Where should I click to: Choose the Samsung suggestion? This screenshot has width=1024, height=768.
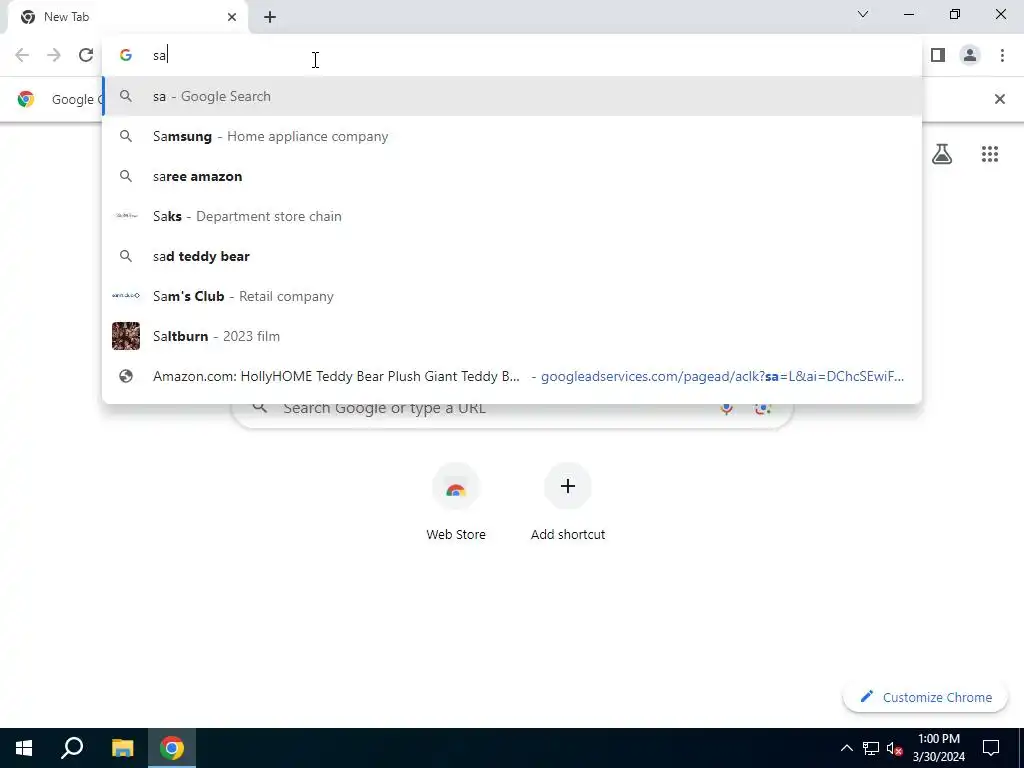coord(512,136)
